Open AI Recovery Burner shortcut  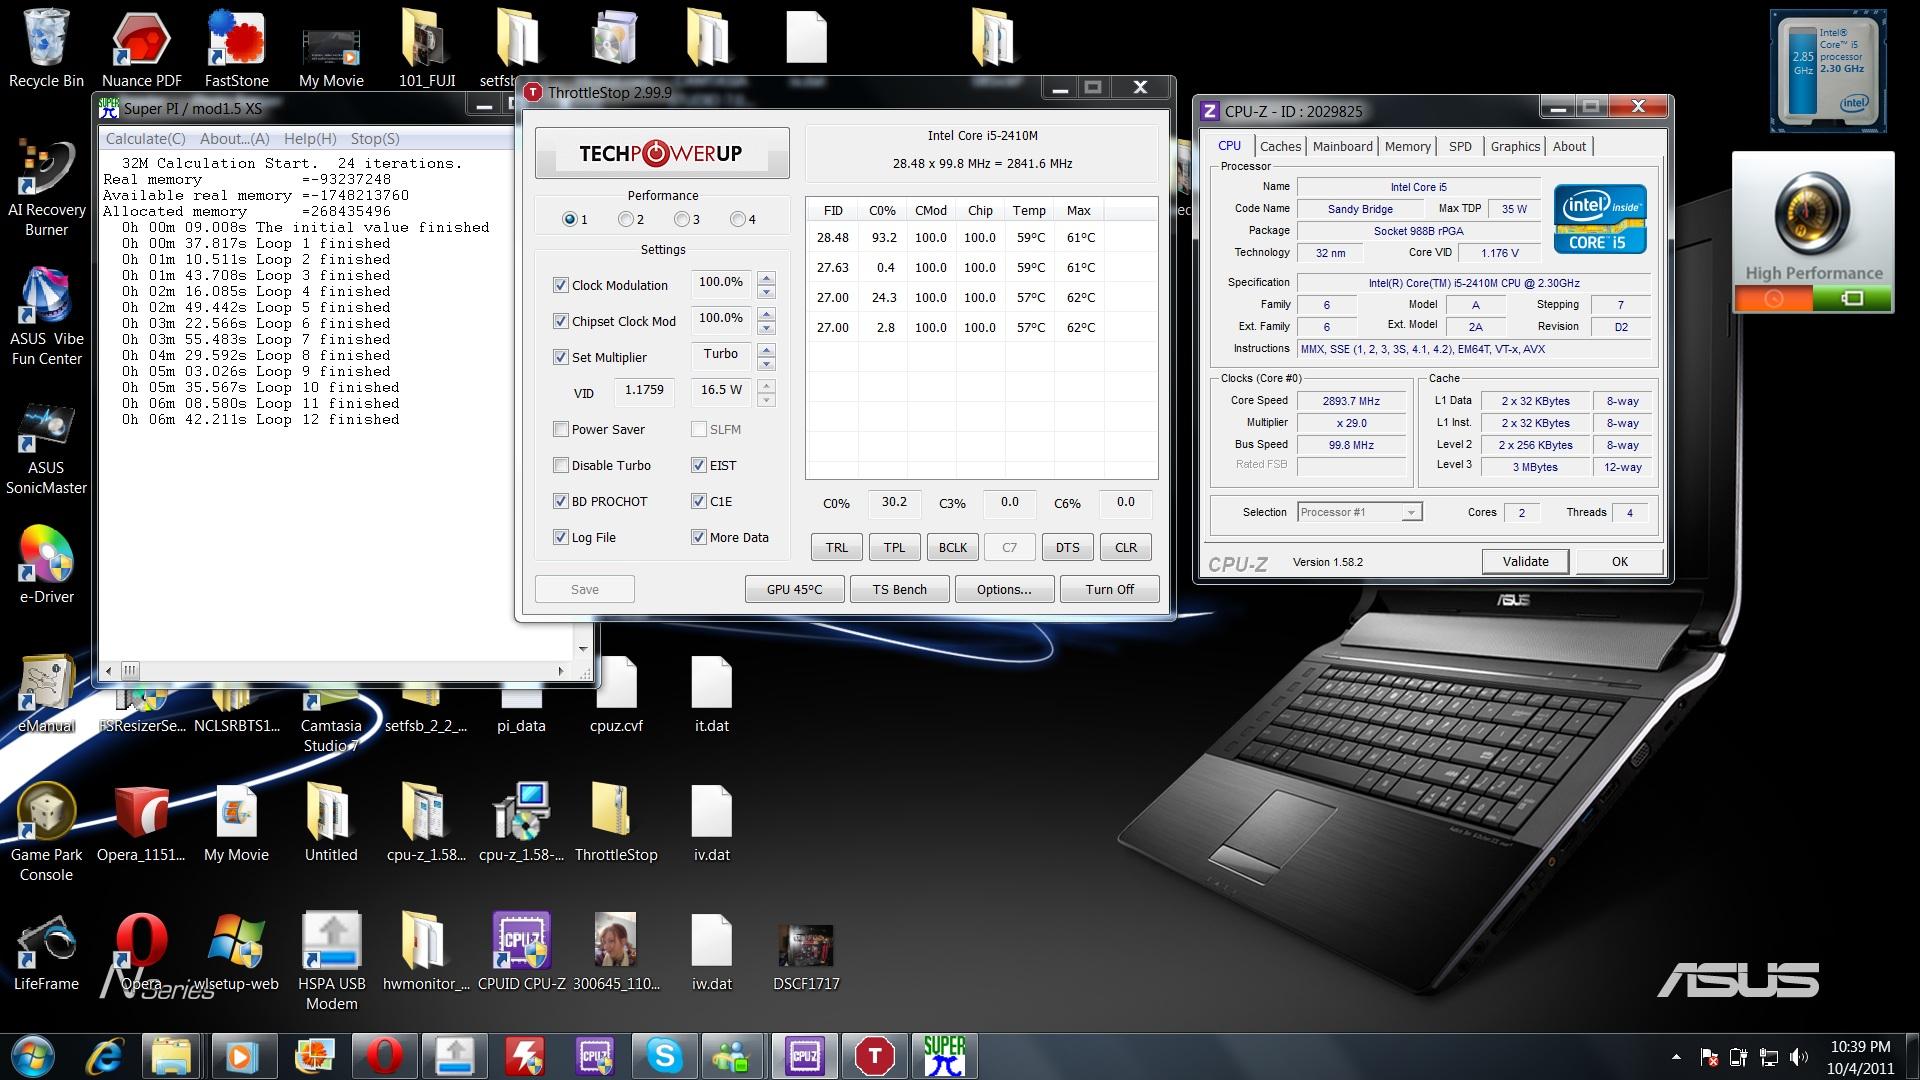point(46,187)
